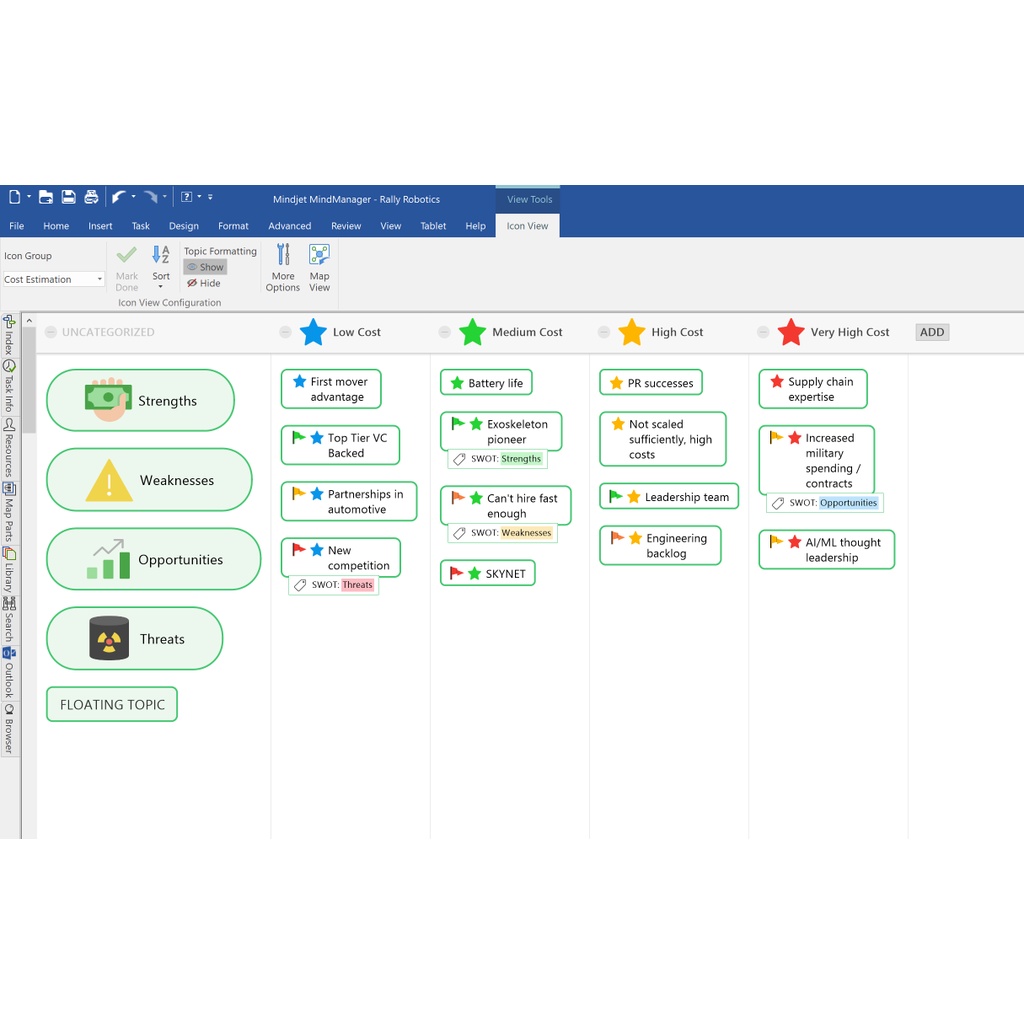Open the Advanced ribbon tab
The width and height of the screenshot is (1024, 1024).
point(289,226)
